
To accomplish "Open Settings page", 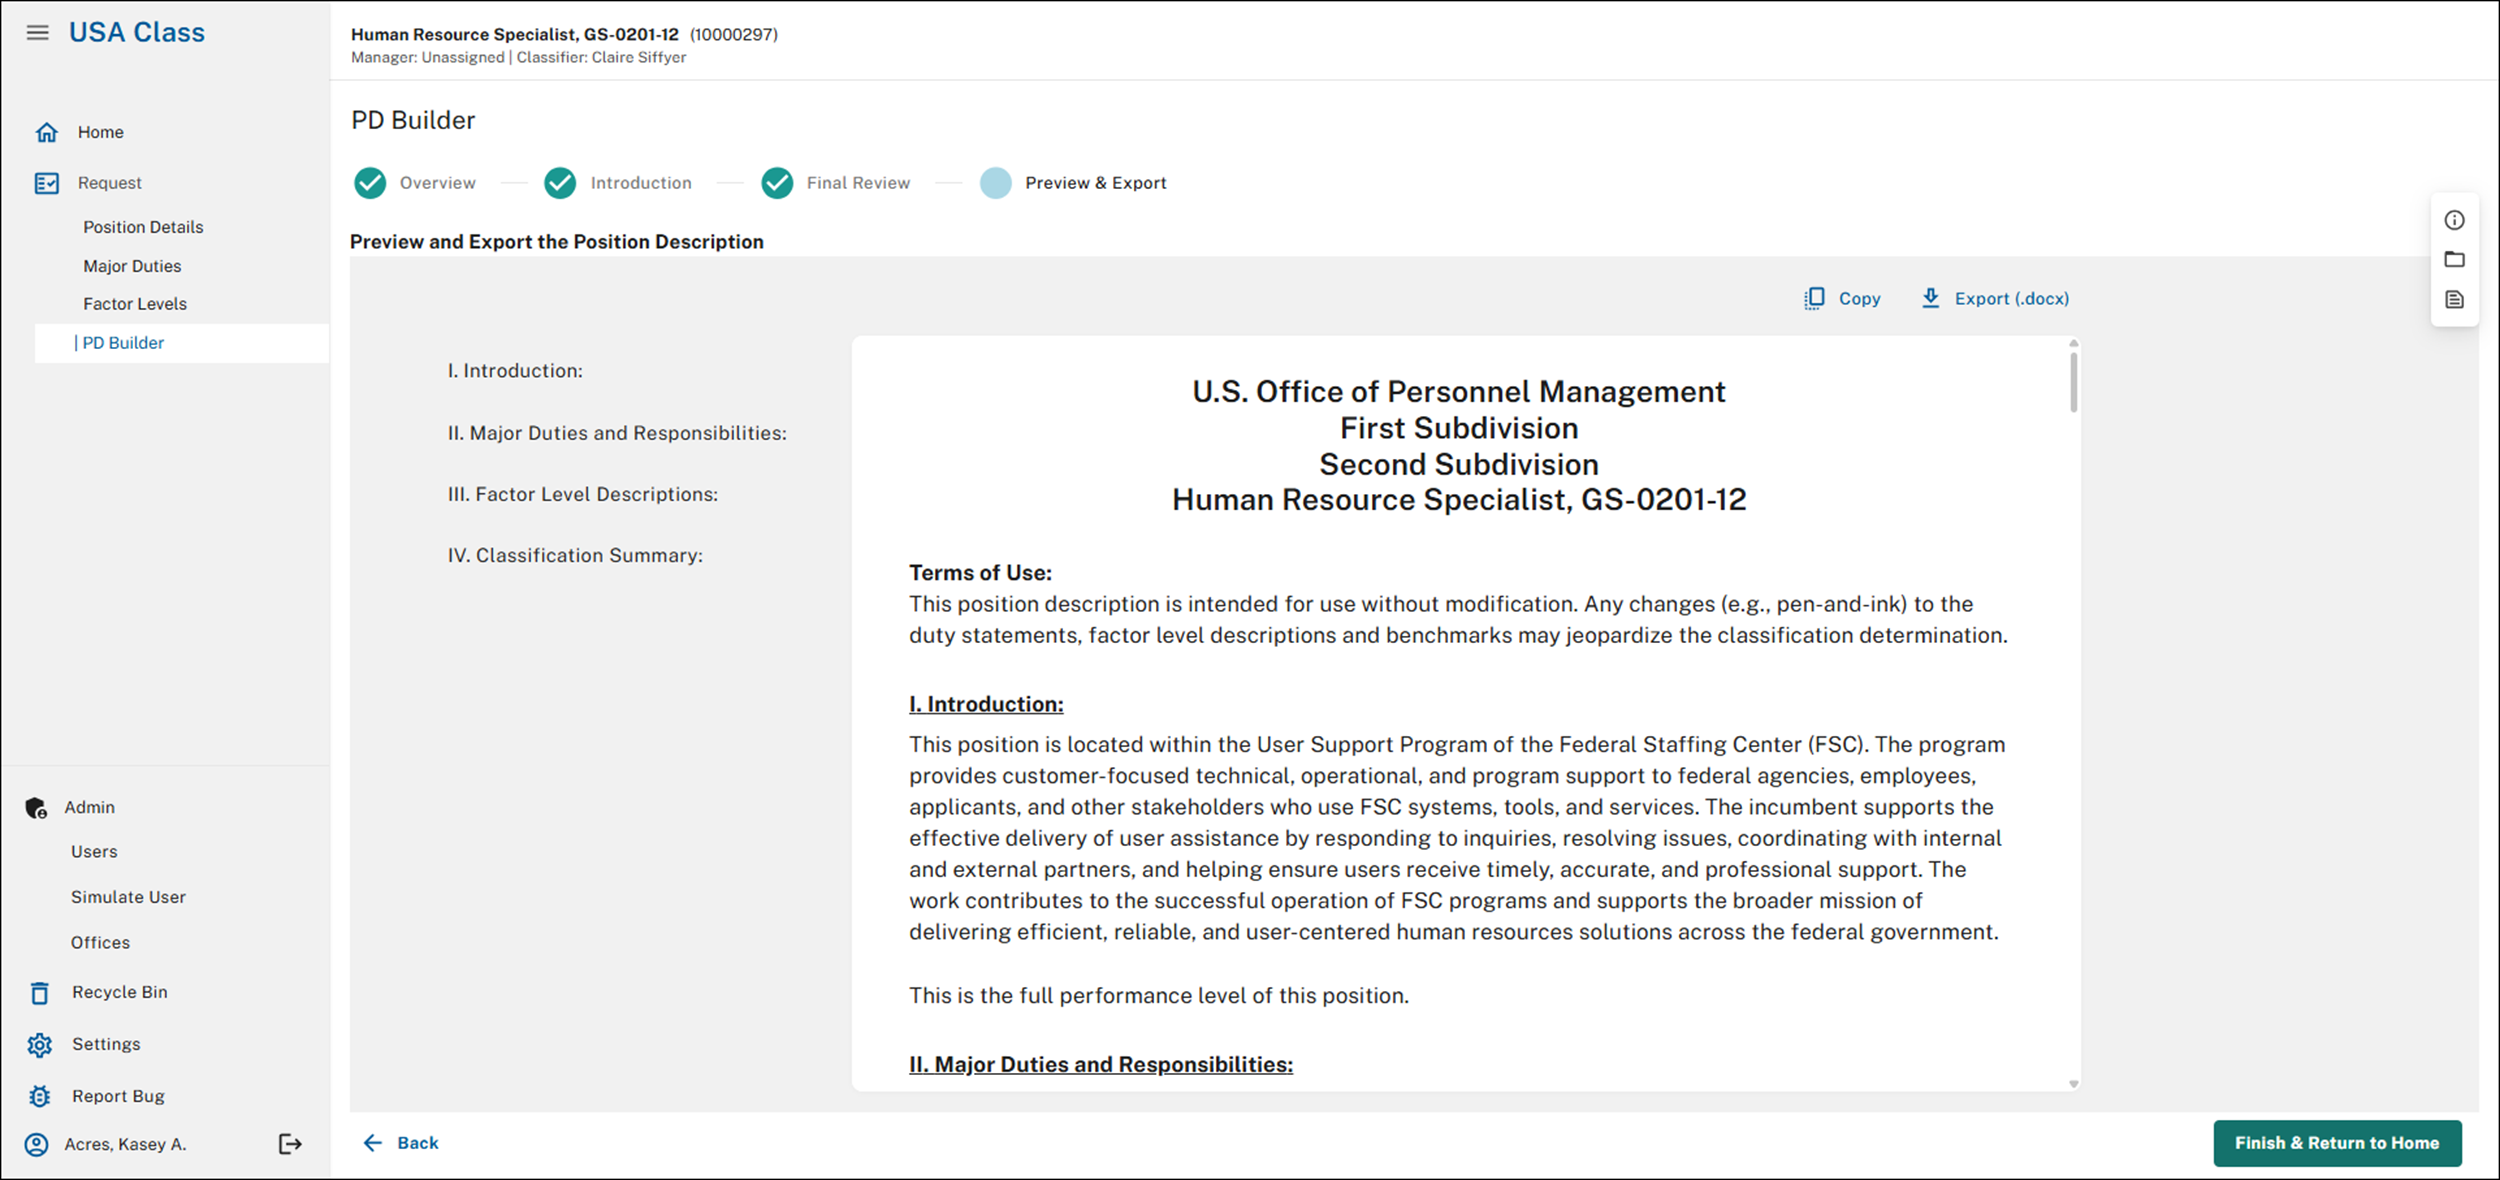I will (106, 1044).
